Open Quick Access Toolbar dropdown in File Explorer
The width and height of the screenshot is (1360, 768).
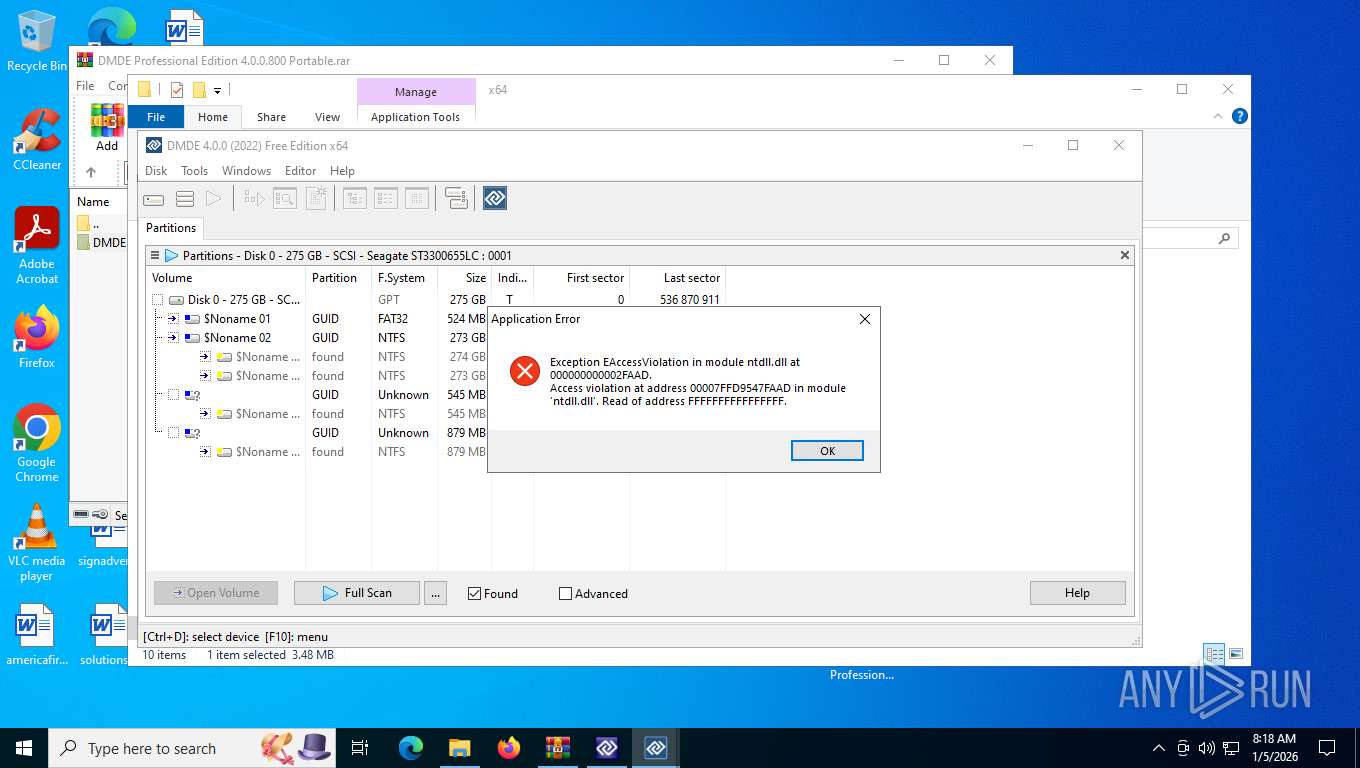coord(217,90)
